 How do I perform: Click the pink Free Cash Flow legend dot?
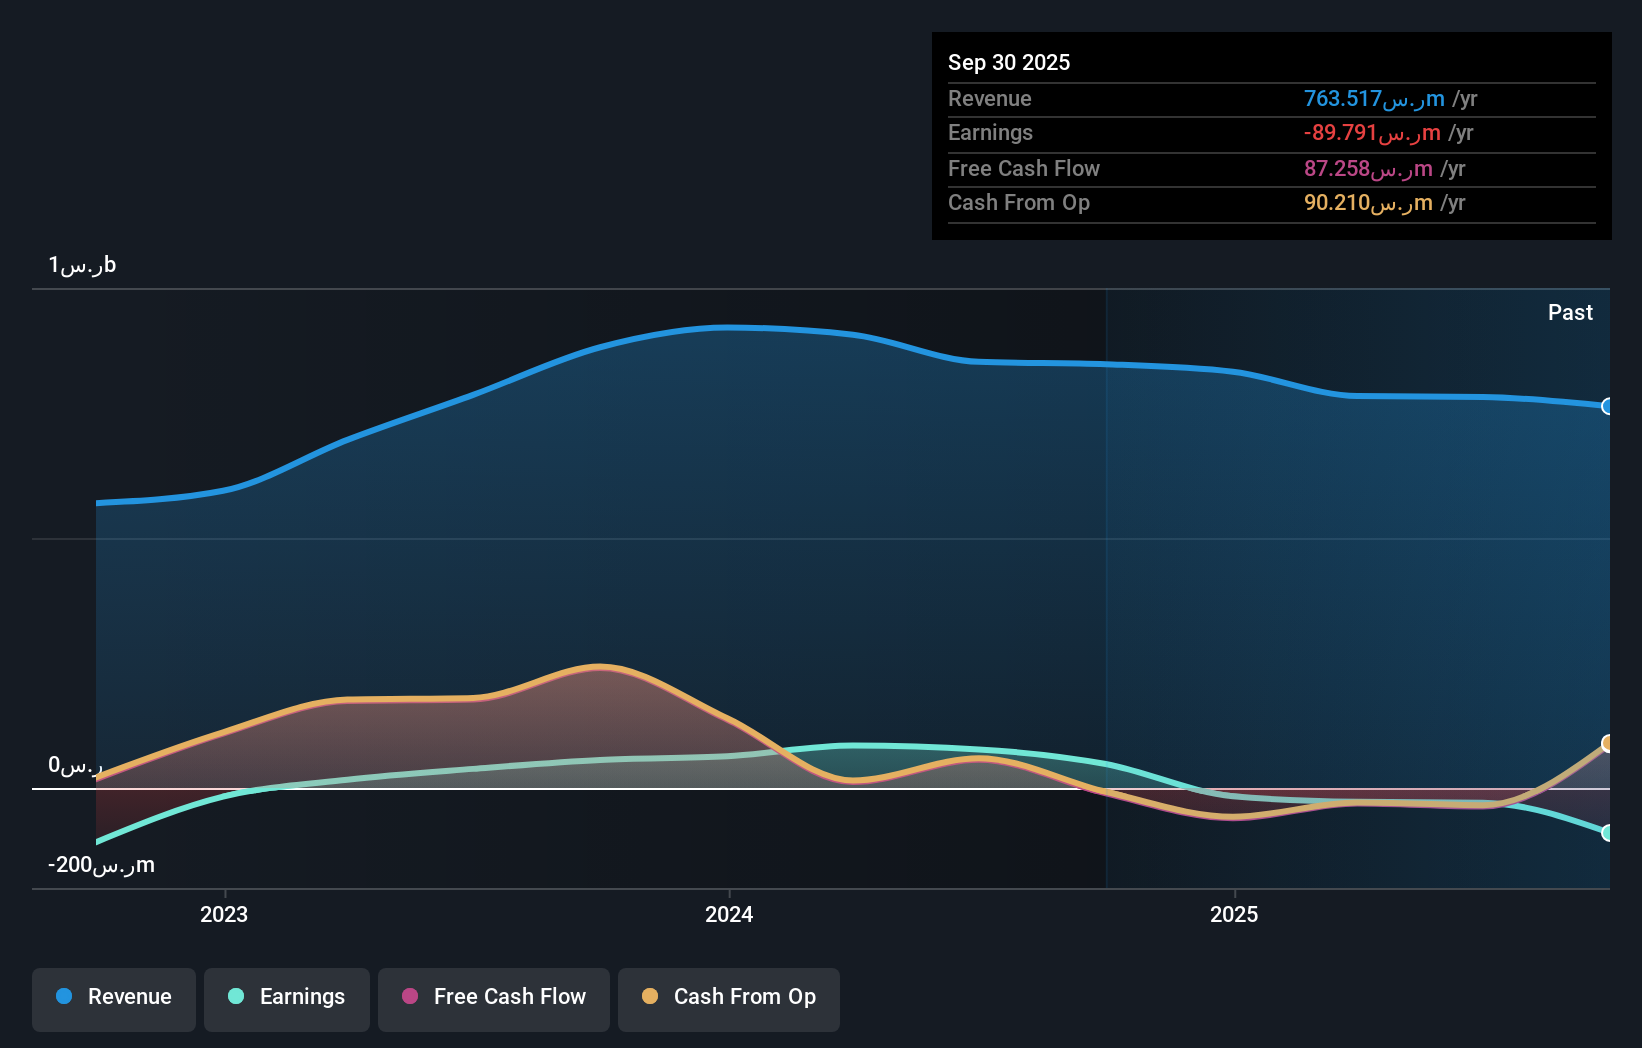[x=408, y=997]
